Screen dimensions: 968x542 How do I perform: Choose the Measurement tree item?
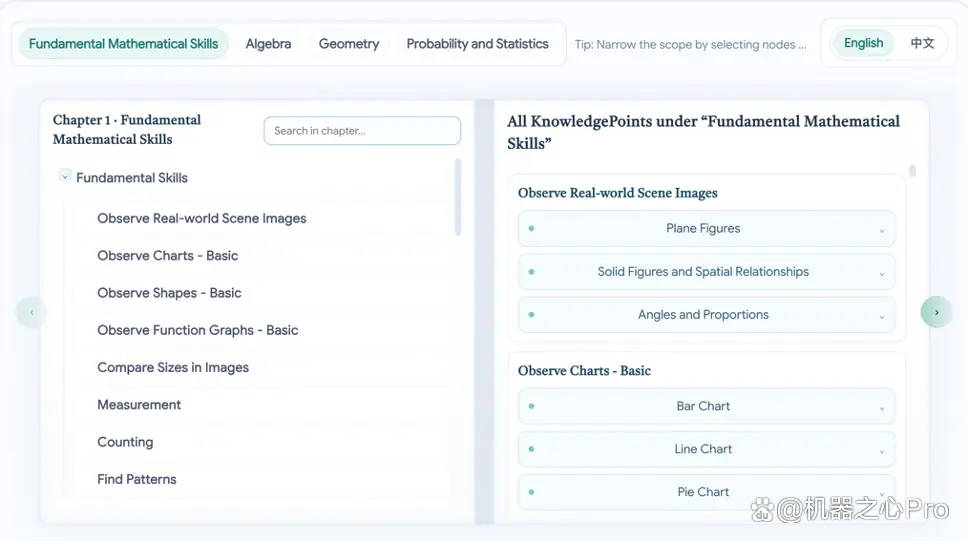pos(139,405)
